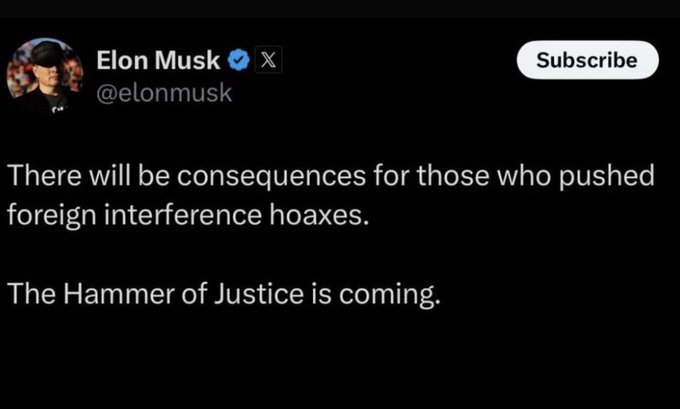Click the Subscribe button
The height and width of the screenshot is (409, 680).
pyautogui.click(x=587, y=60)
